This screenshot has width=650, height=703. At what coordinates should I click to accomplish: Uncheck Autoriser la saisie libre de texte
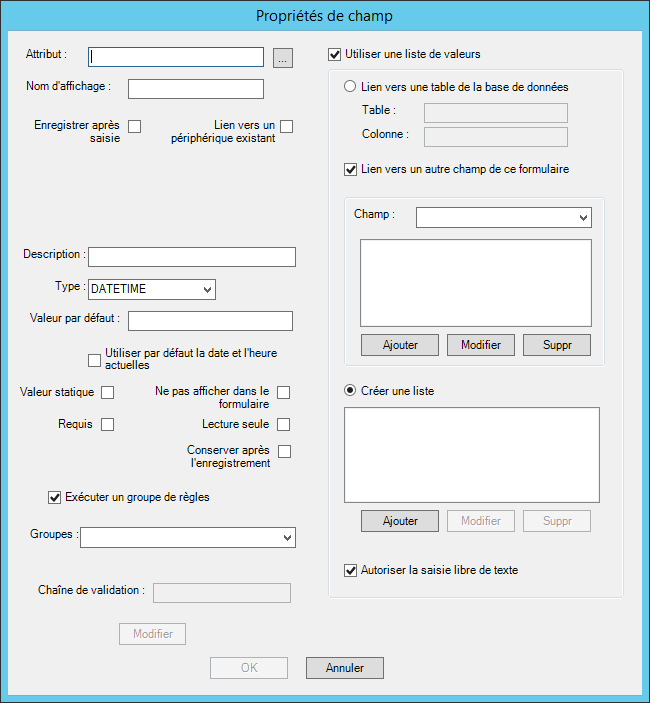(351, 571)
